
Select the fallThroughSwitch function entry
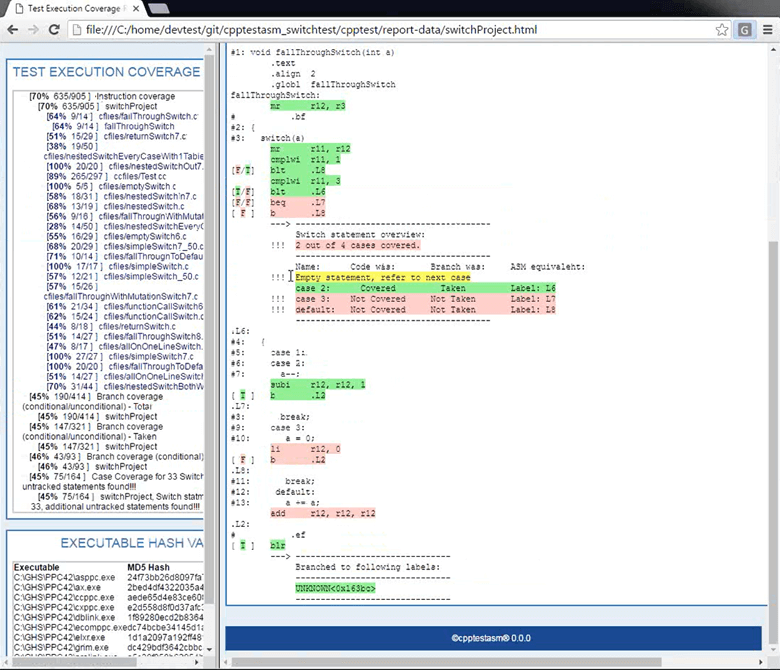click(113, 126)
